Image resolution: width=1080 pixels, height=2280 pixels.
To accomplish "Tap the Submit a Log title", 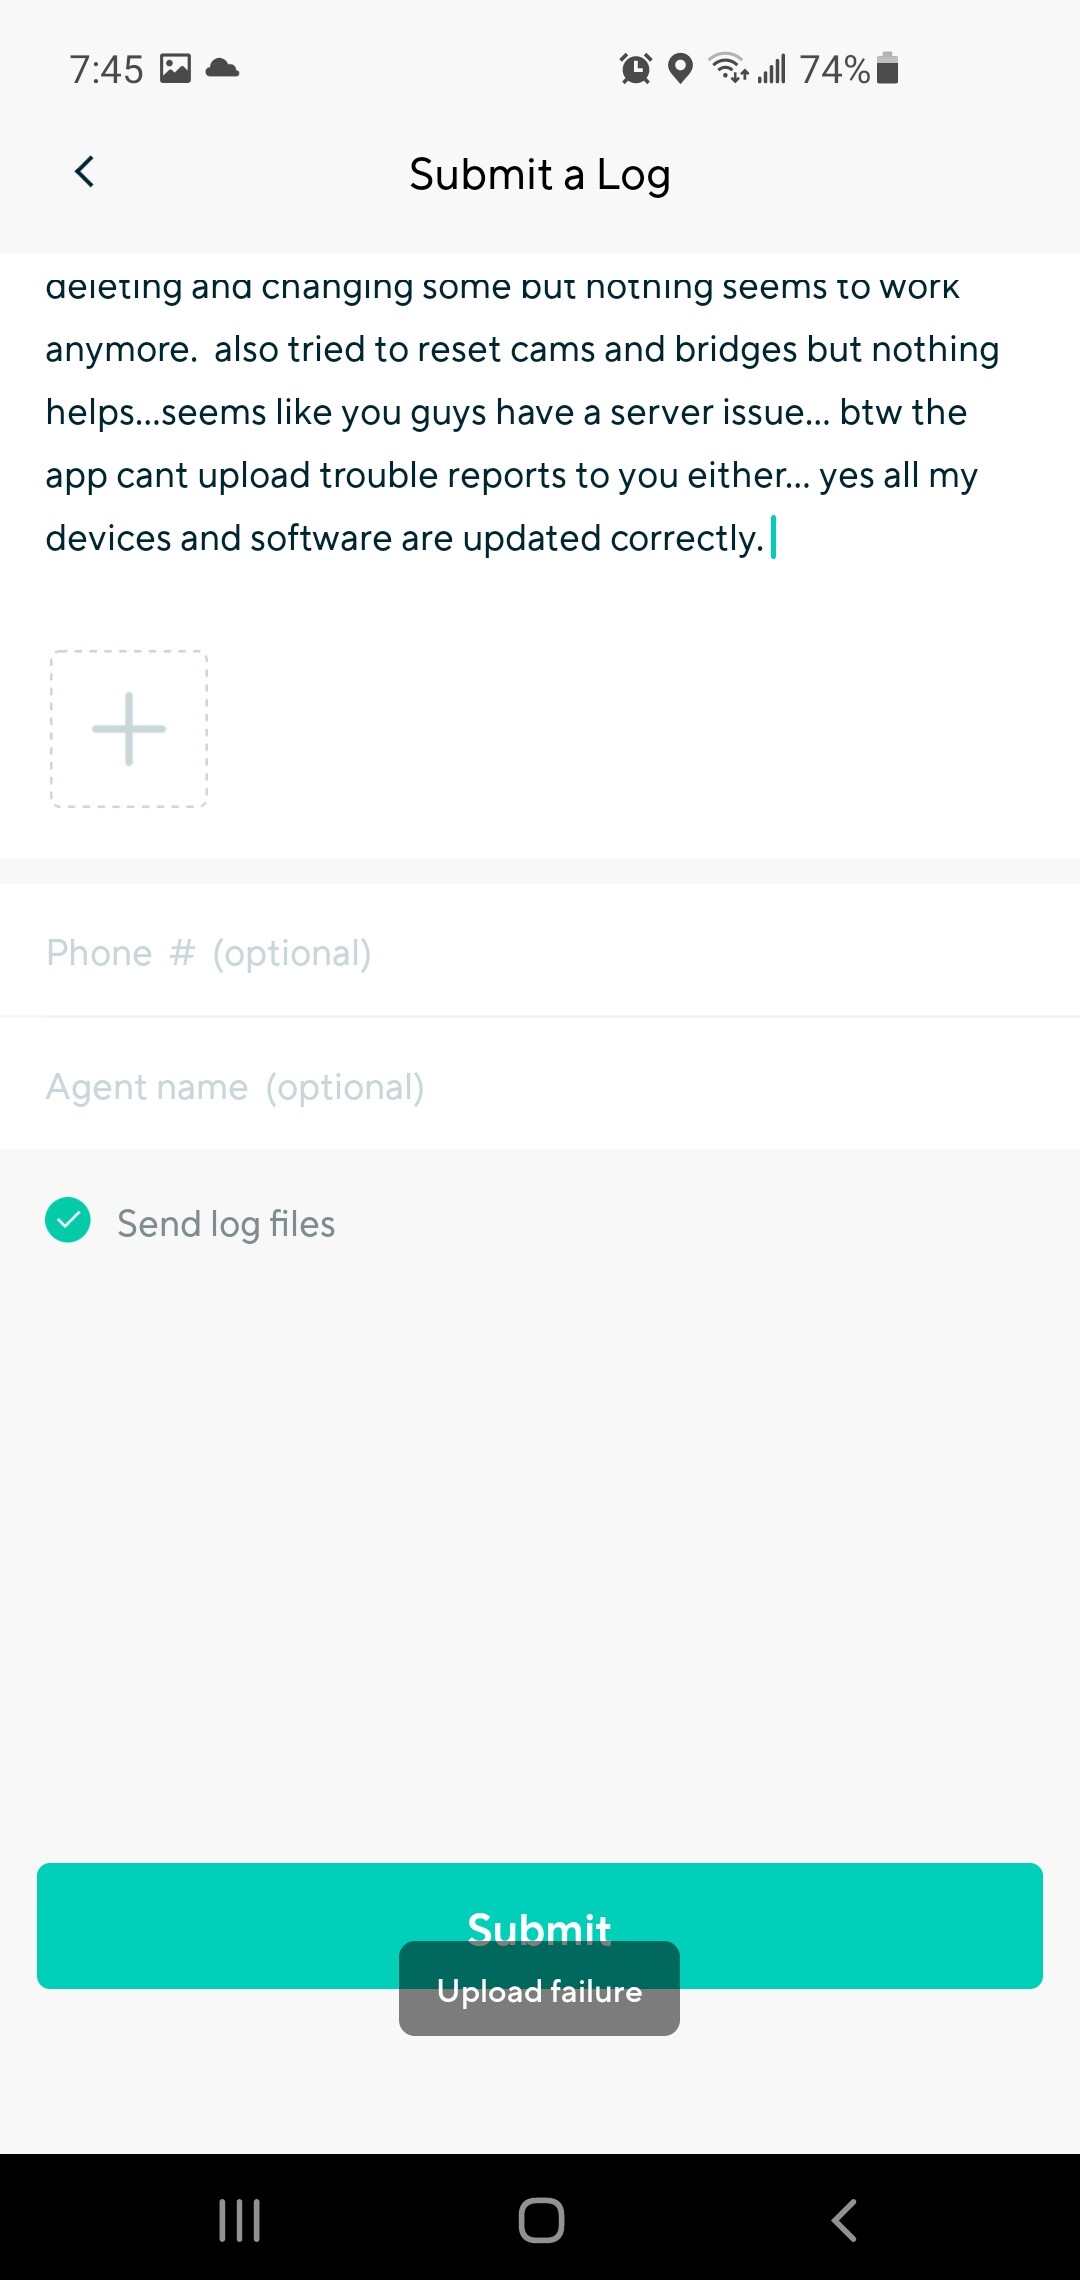I will coord(540,174).
